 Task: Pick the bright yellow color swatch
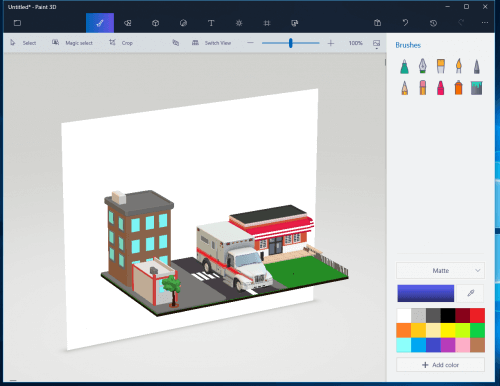(448, 330)
